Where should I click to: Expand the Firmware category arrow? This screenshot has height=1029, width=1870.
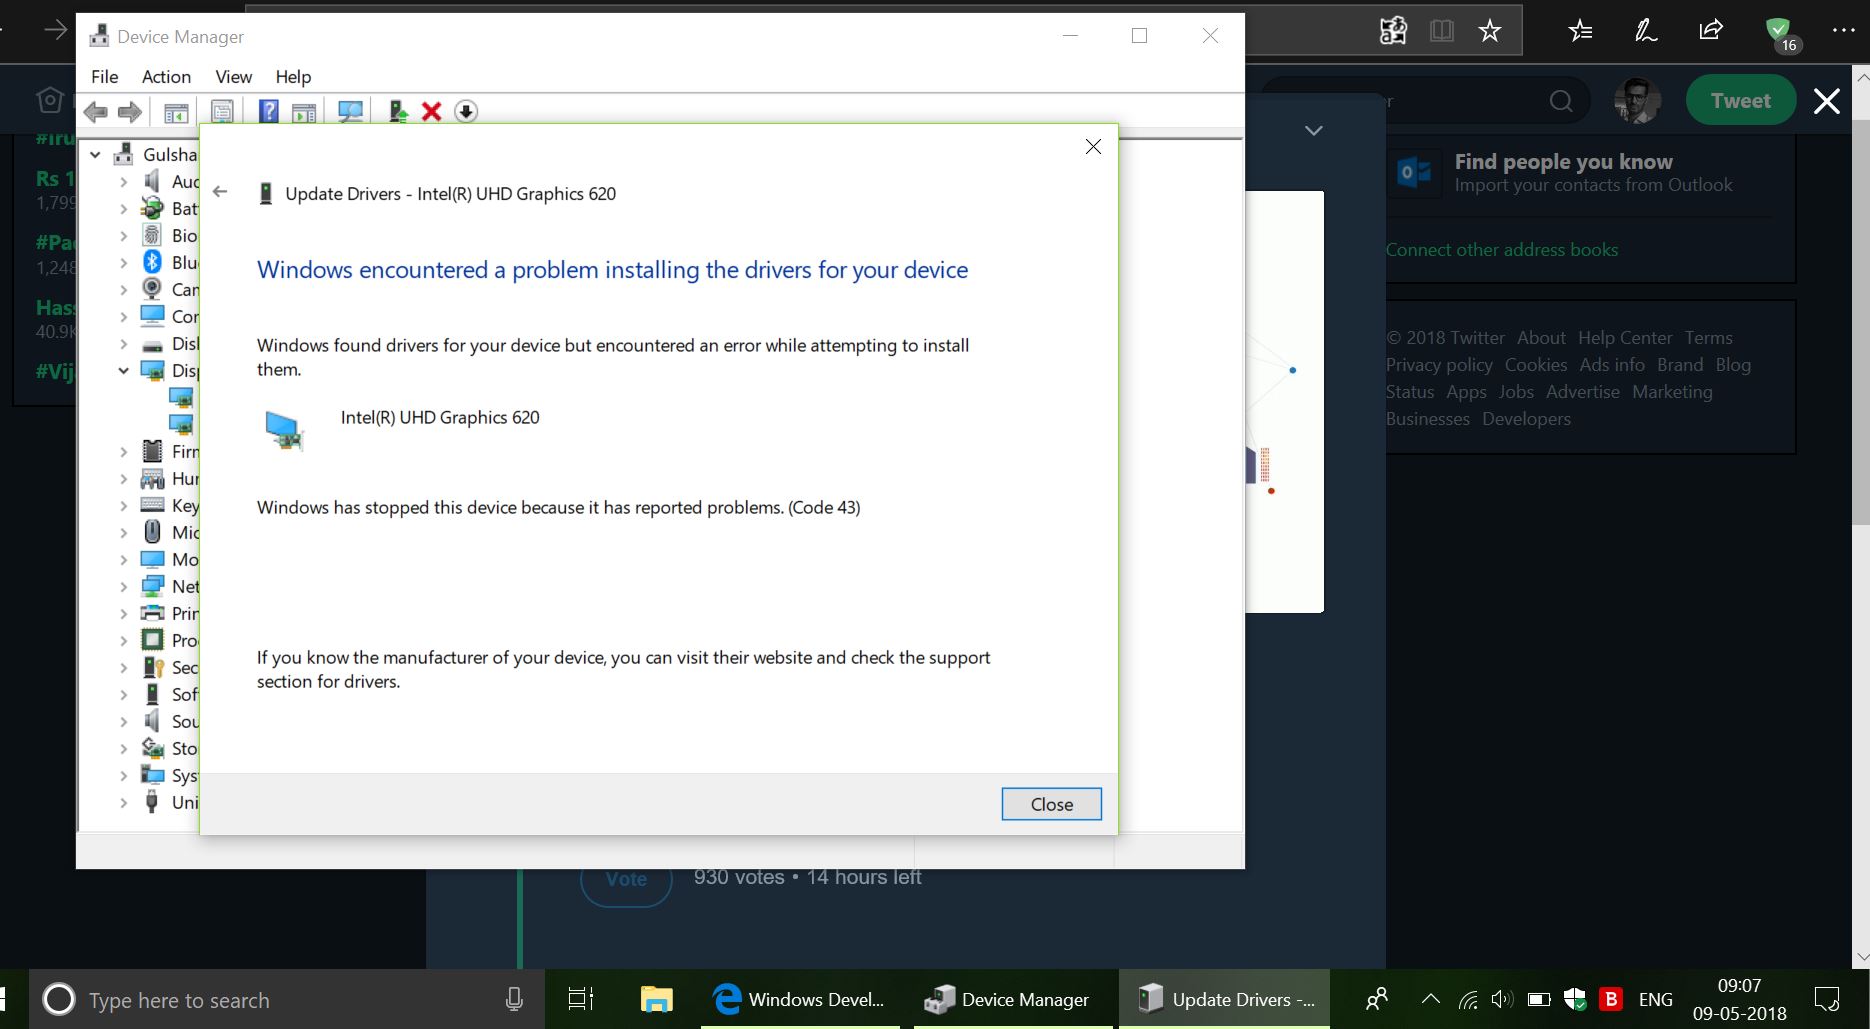pos(123,451)
